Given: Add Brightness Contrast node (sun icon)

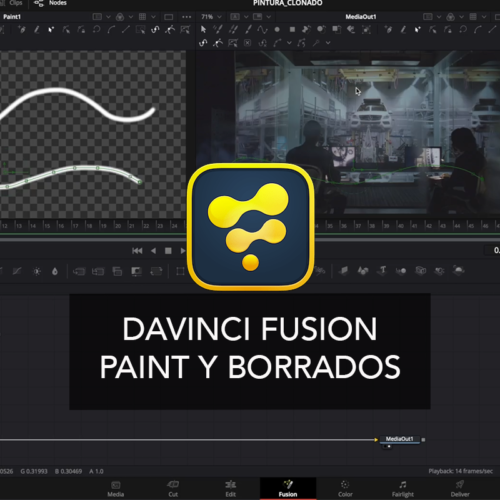Looking at the screenshot, I should [x=37, y=271].
